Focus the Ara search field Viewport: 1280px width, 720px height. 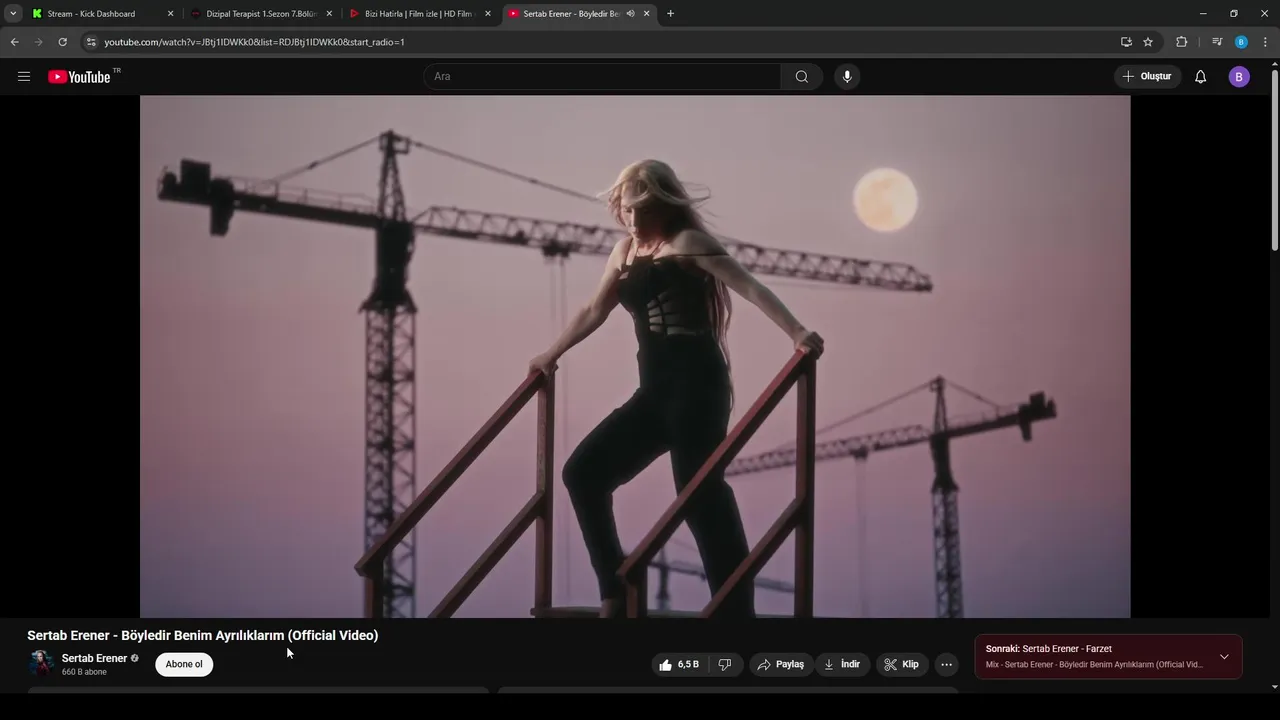[603, 77]
